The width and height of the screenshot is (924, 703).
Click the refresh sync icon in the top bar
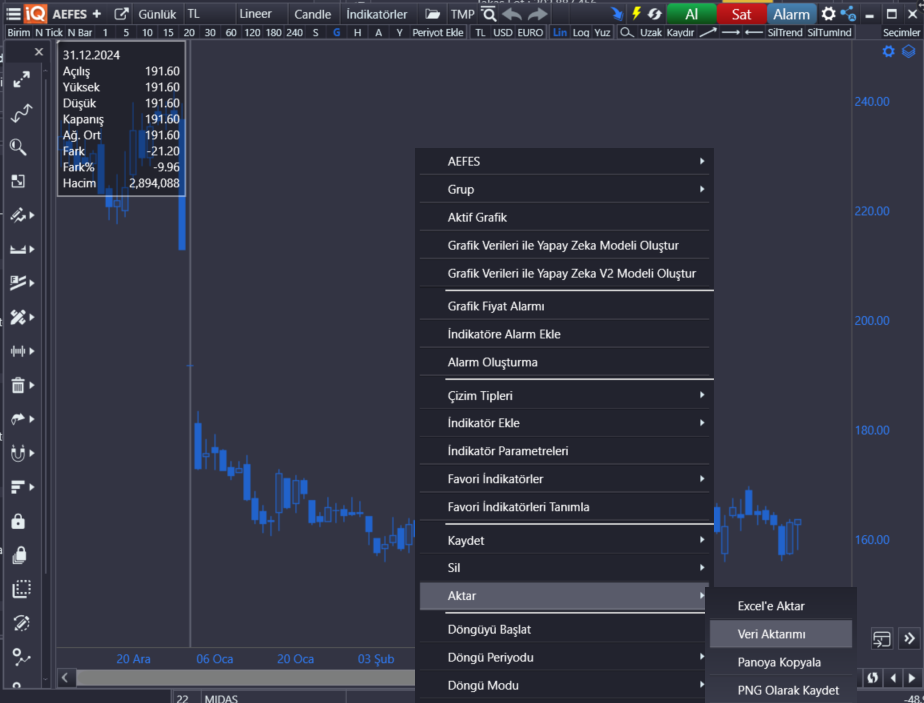tap(655, 14)
